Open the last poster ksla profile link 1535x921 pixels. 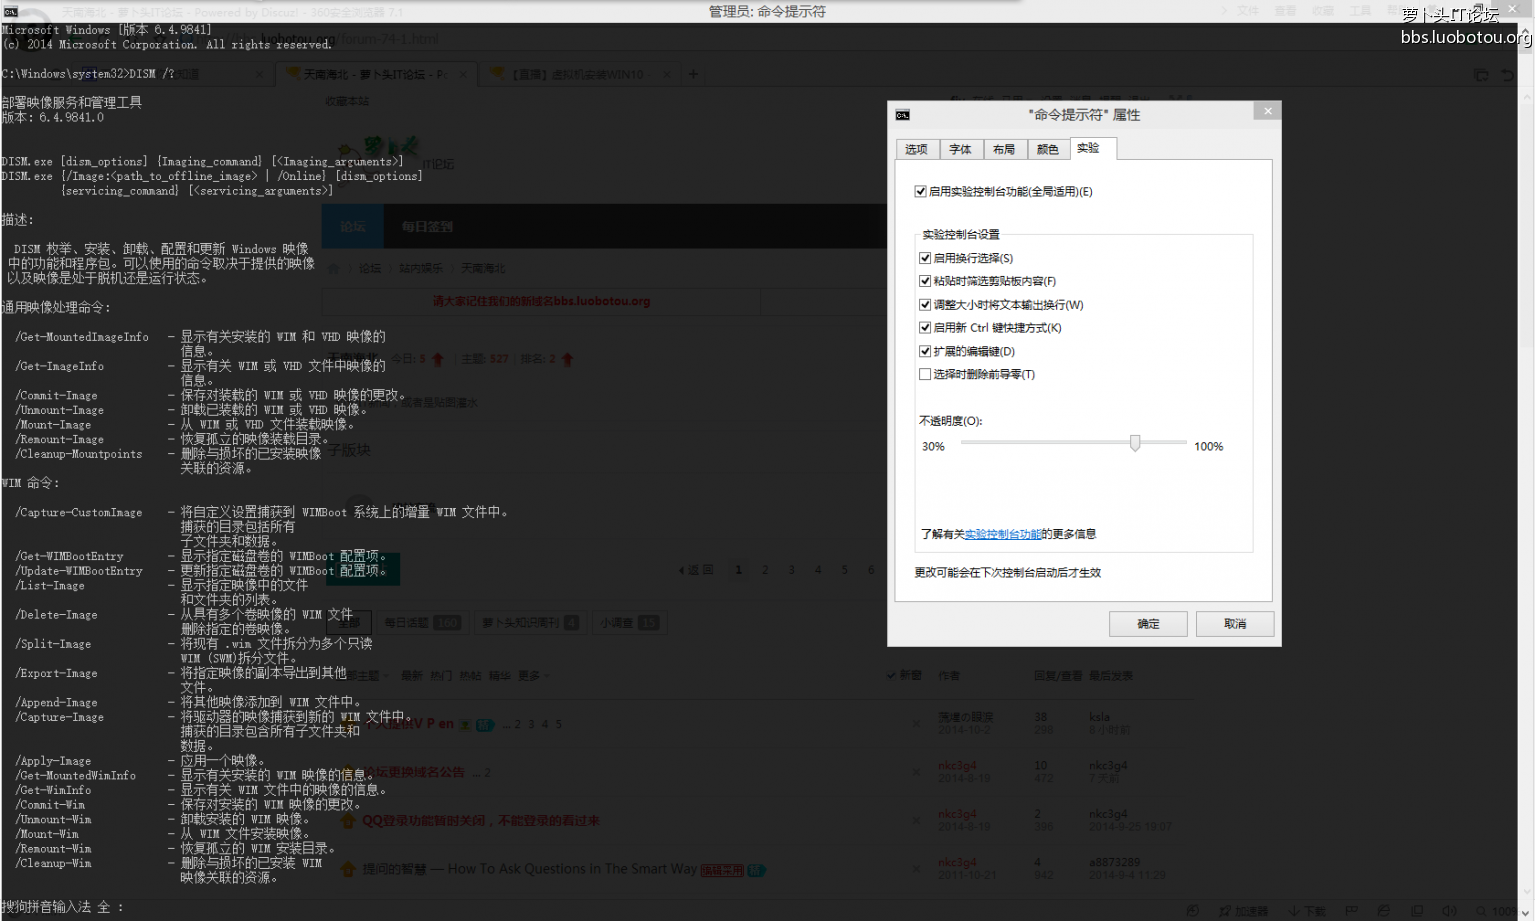pyautogui.click(x=1099, y=717)
